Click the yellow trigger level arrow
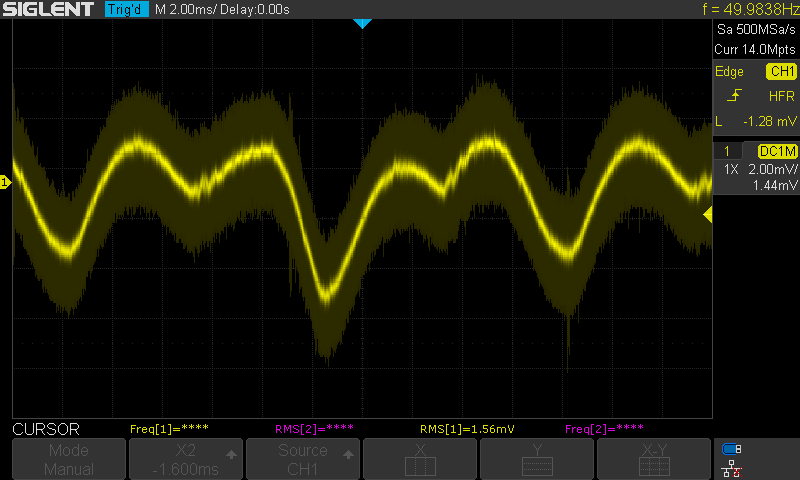 (x=708, y=215)
